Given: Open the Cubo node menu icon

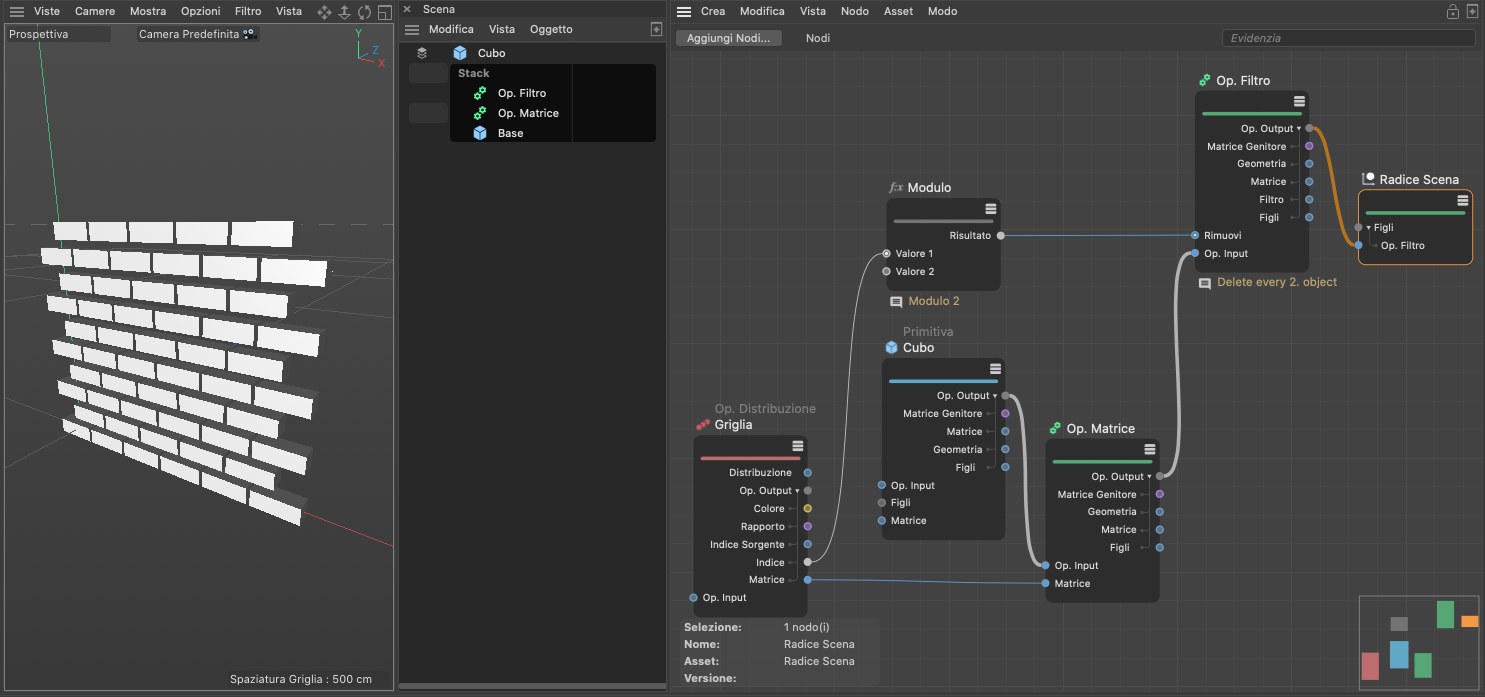Looking at the screenshot, I should point(995,369).
